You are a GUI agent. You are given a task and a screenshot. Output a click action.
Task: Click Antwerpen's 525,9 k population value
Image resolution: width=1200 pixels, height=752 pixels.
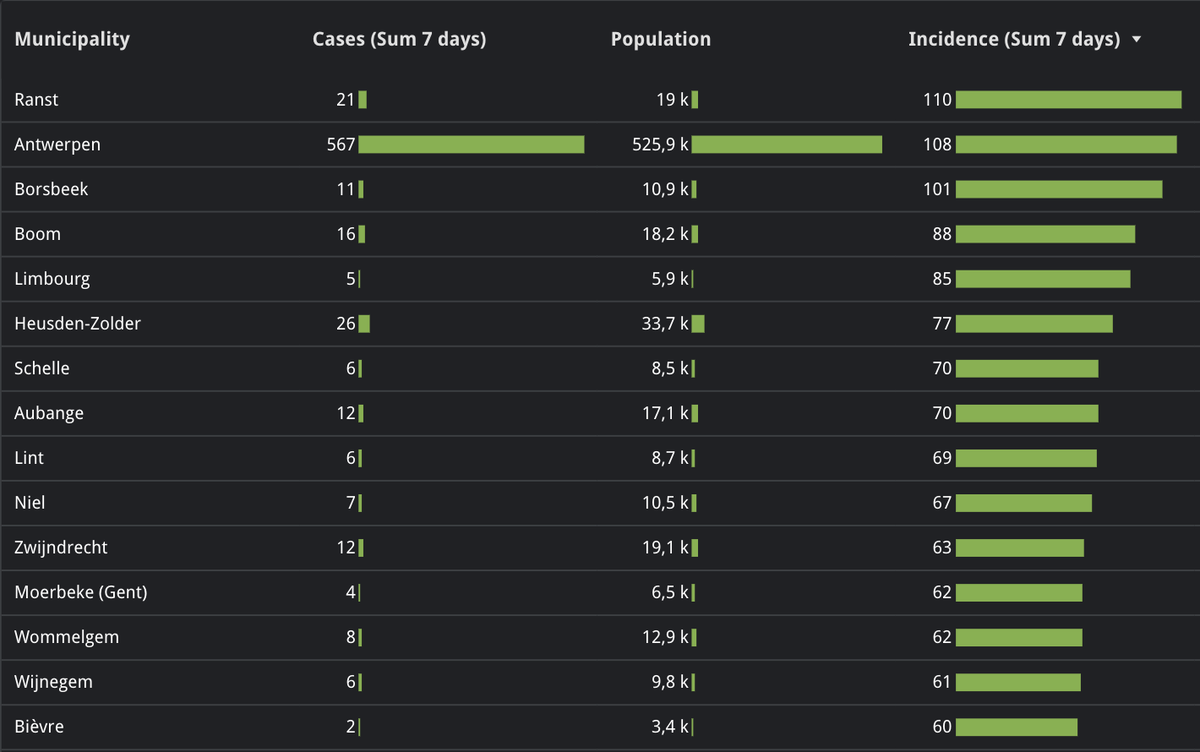pyautogui.click(x=661, y=145)
